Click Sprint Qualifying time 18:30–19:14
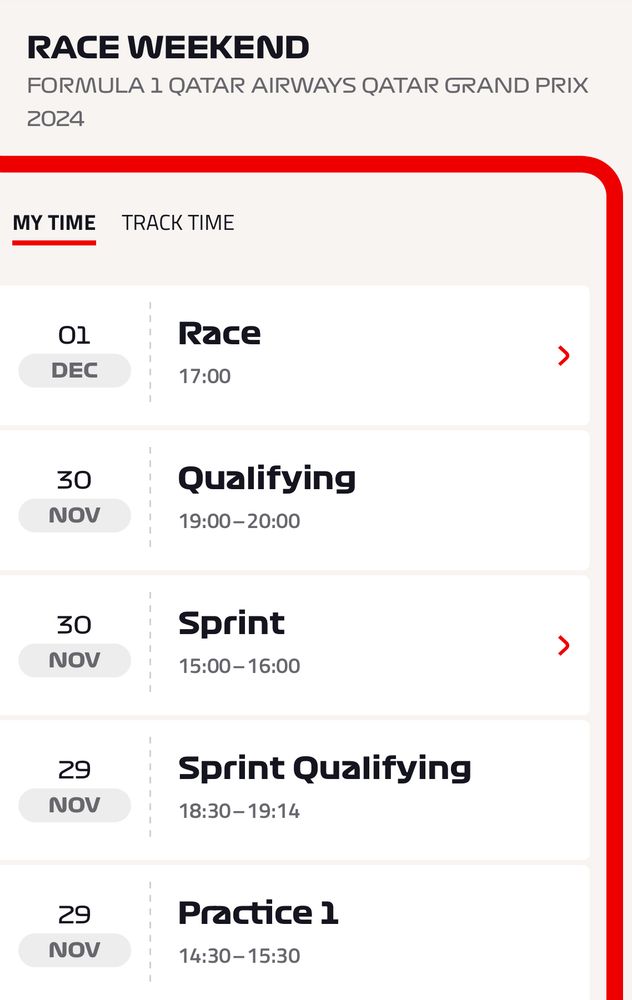Viewport: 632px width, 1000px height. (239, 811)
